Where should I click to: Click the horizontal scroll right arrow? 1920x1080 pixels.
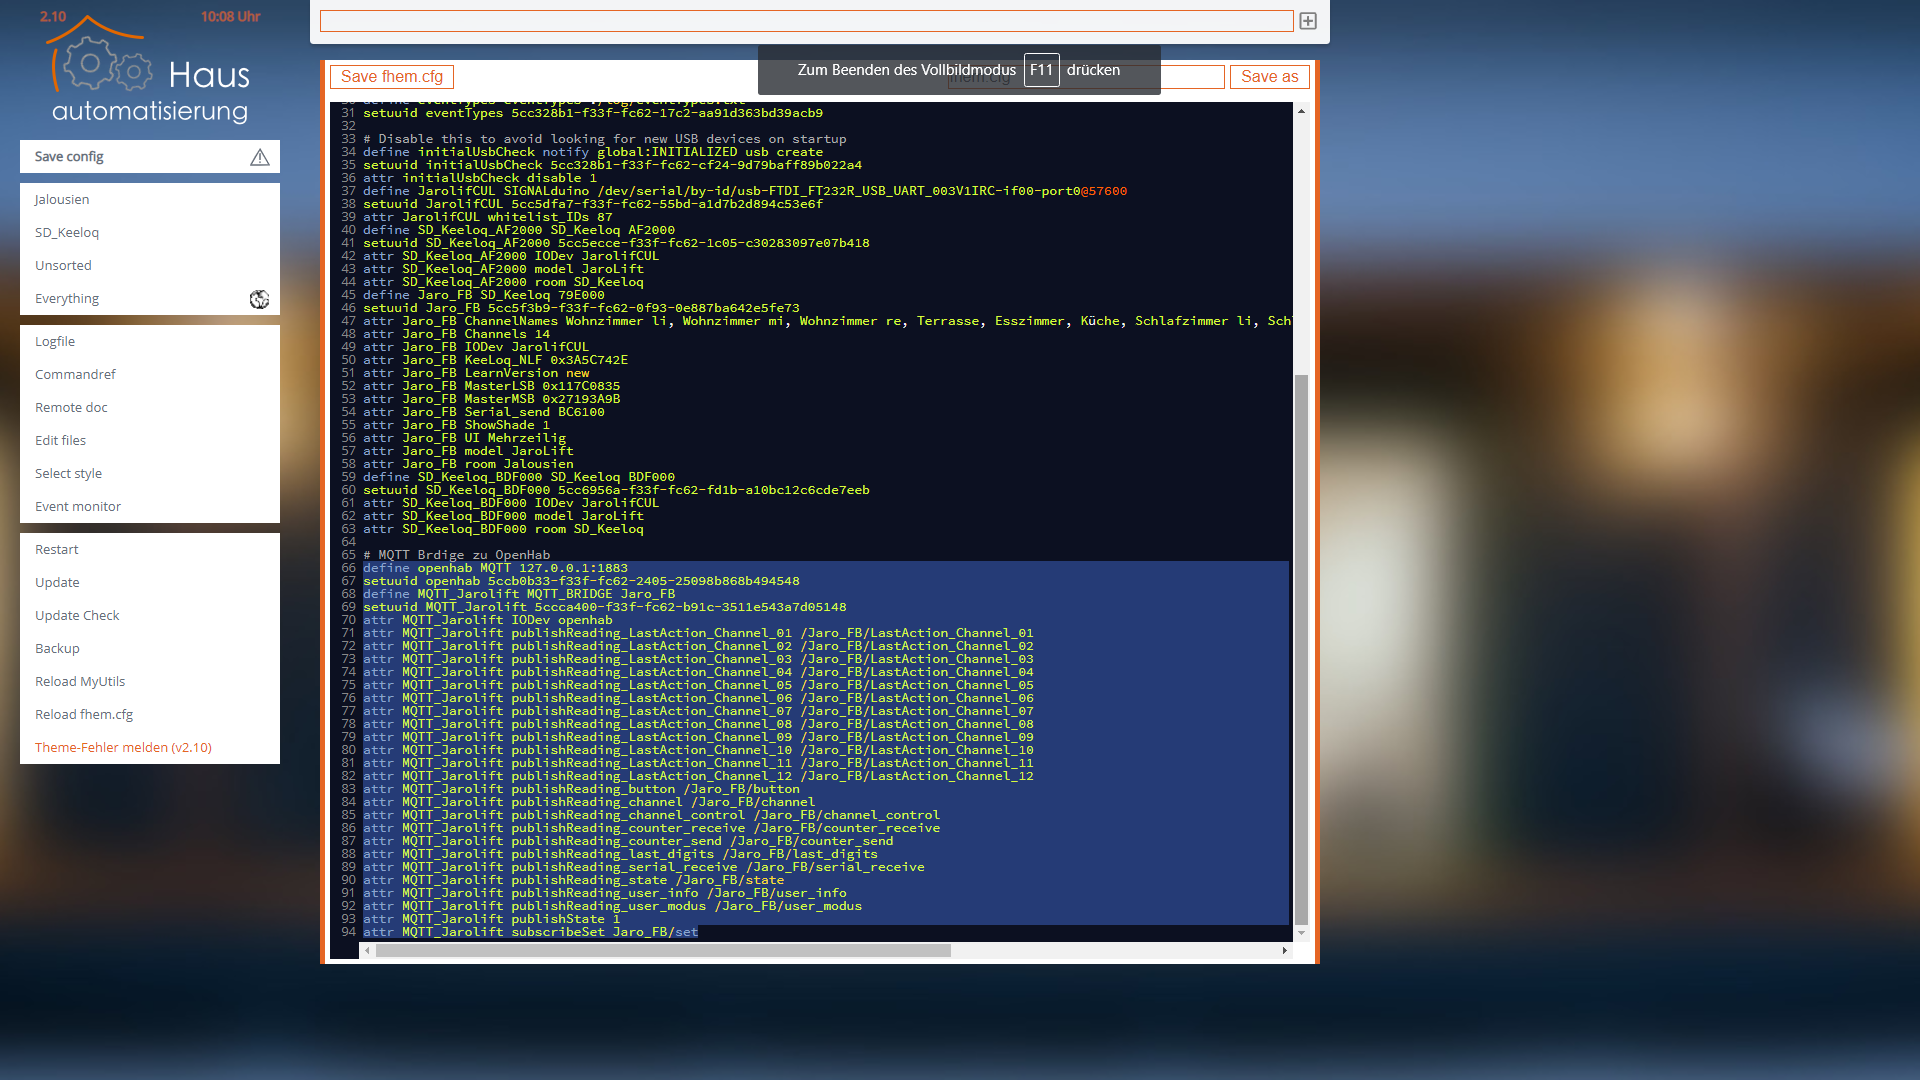point(1285,951)
